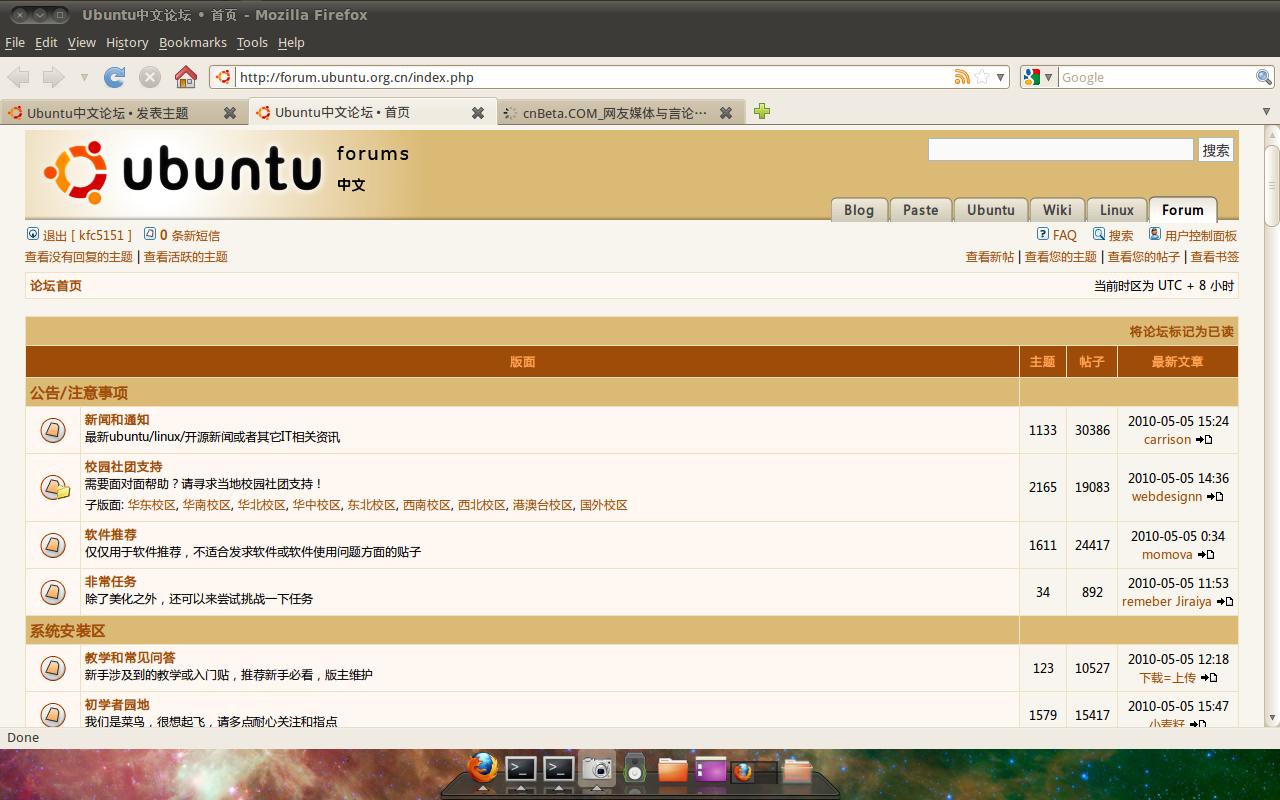Click latest-post arrow icon next to carrison
The width and height of the screenshot is (1280, 800).
point(1204,440)
